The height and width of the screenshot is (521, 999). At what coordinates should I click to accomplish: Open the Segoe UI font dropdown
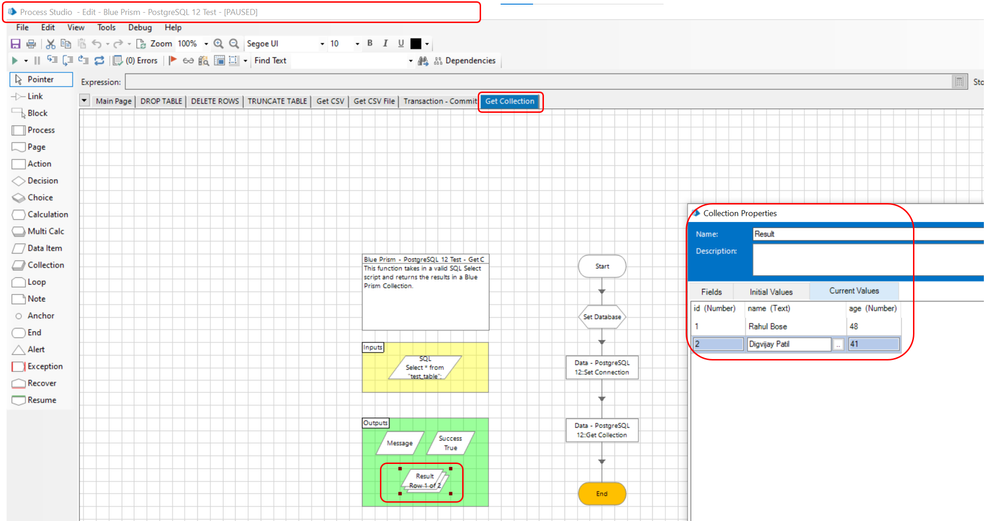click(x=322, y=44)
